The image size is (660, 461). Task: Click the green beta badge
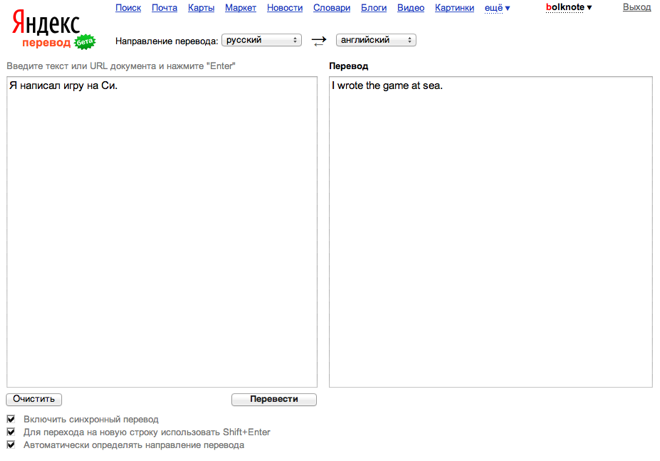[x=85, y=42]
